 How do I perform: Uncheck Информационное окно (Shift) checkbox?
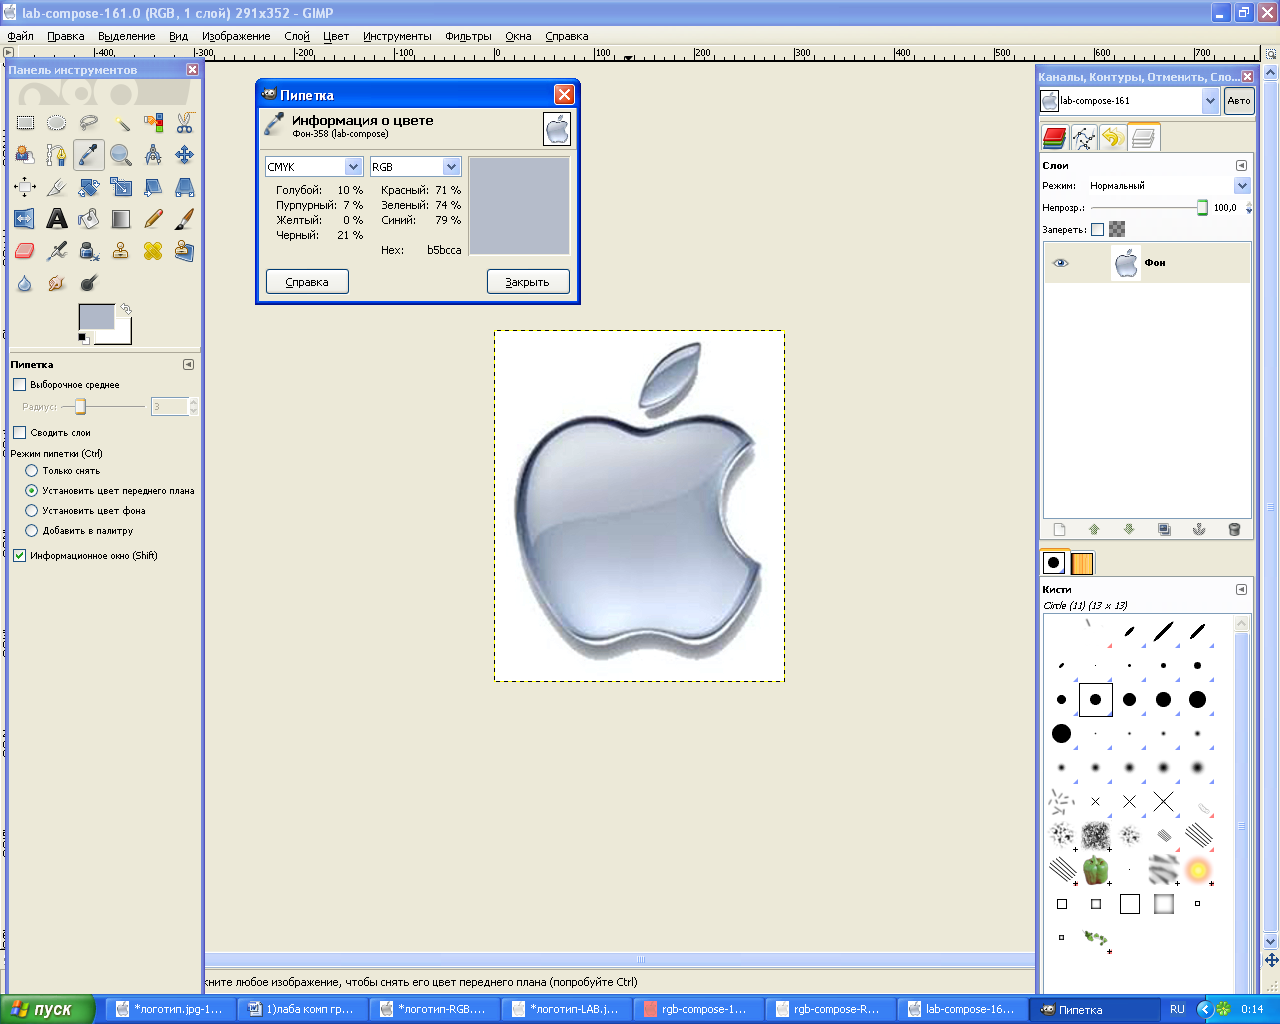[19, 556]
